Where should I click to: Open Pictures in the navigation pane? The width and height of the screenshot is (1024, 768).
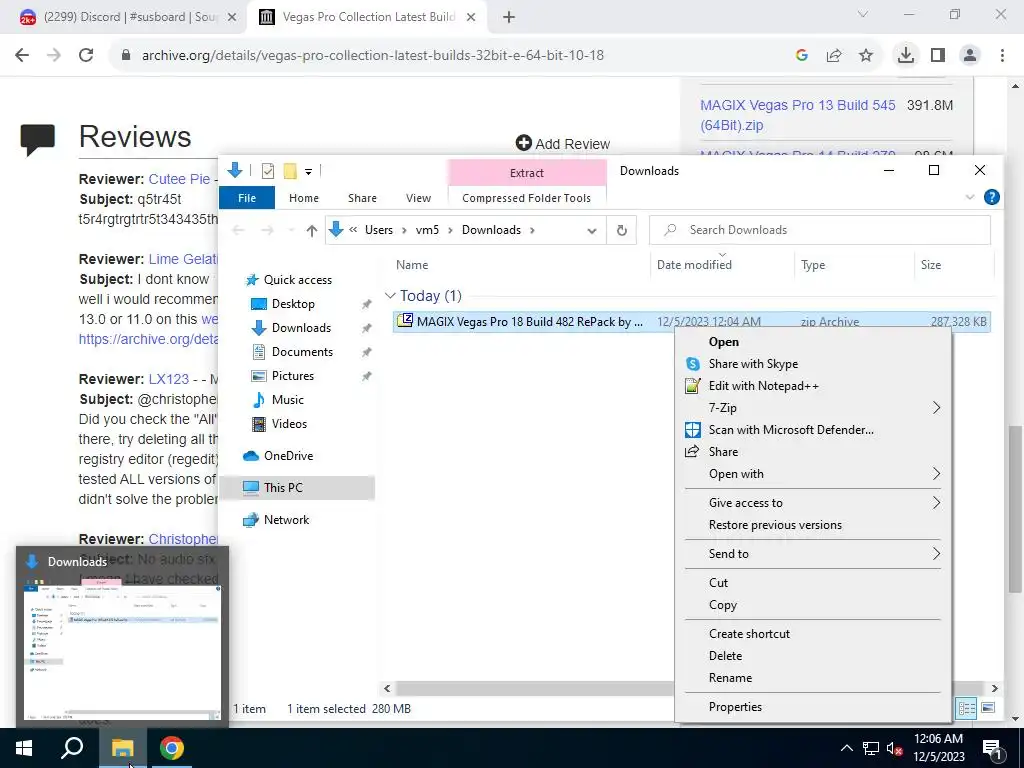(293, 376)
